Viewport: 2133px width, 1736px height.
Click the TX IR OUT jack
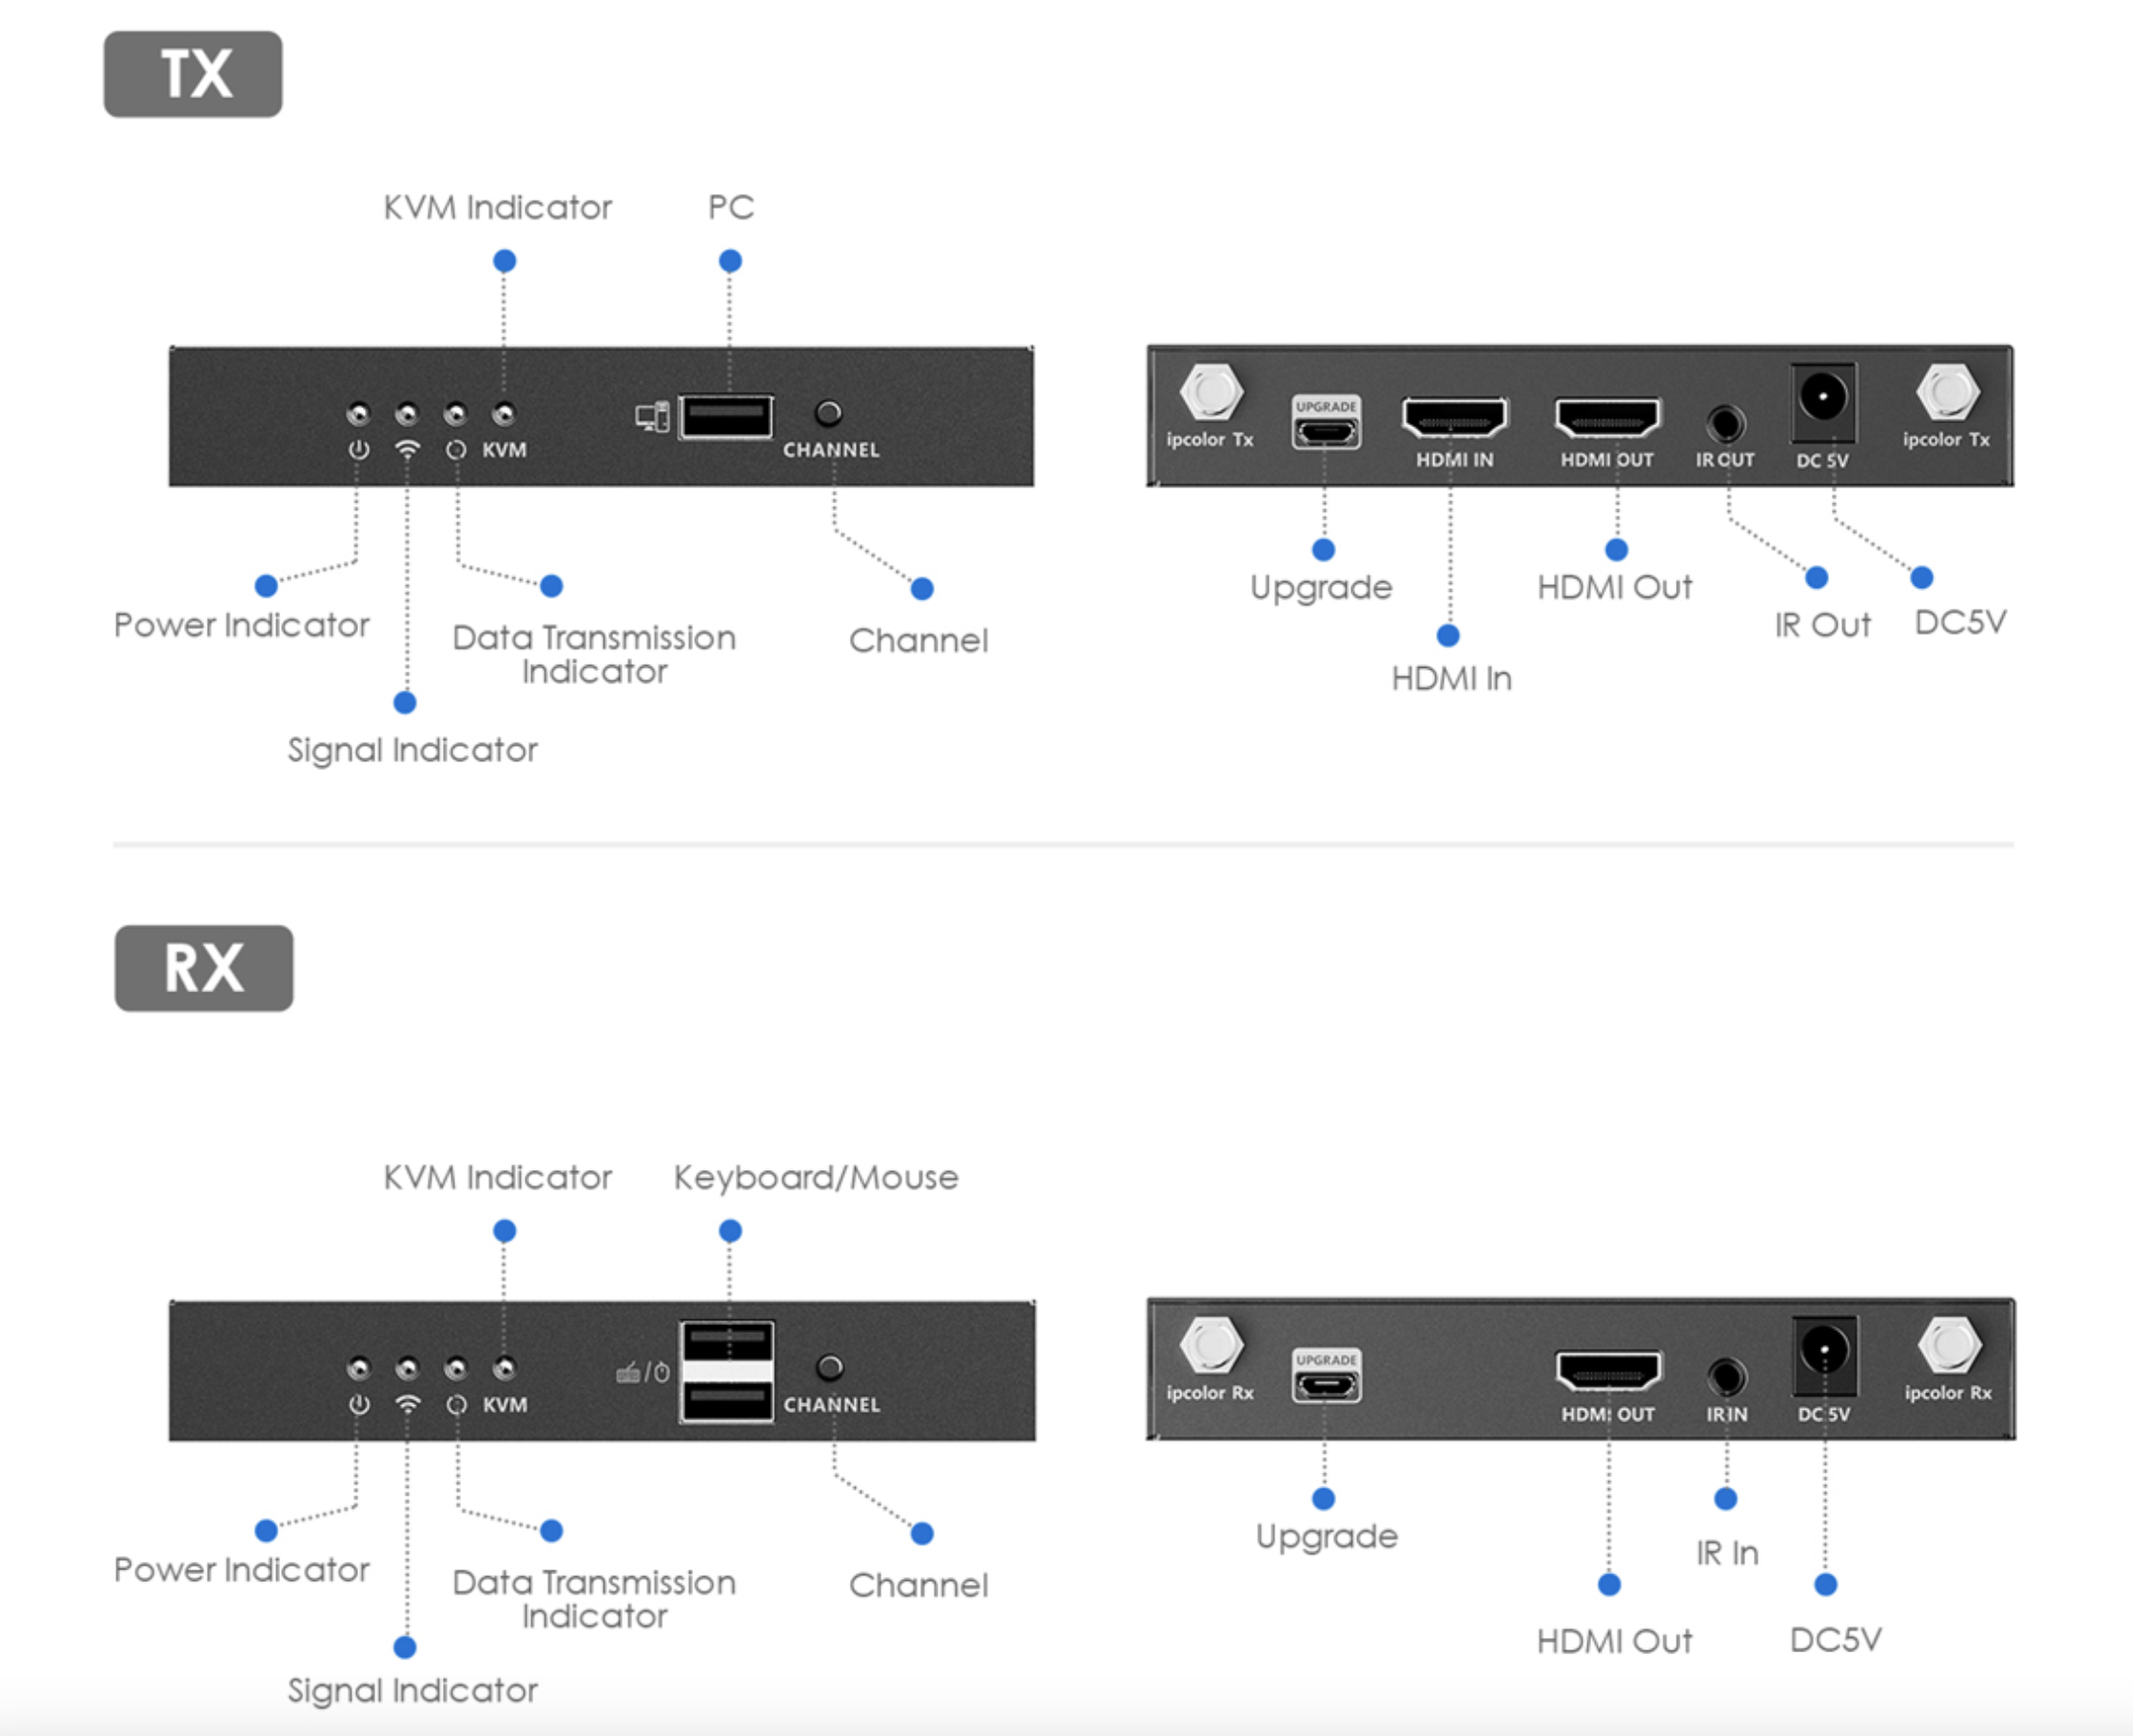coord(1725,424)
